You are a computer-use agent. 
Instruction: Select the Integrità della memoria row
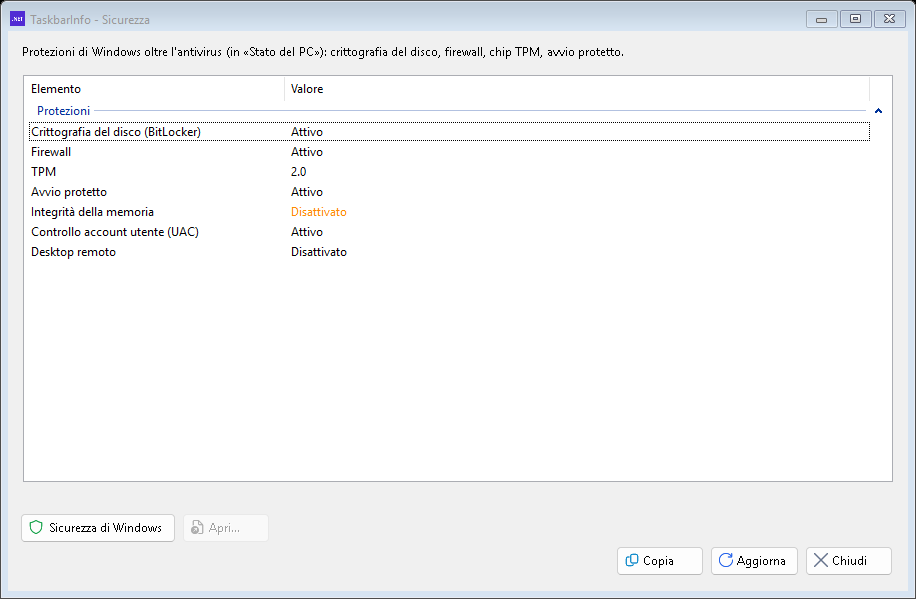point(449,212)
